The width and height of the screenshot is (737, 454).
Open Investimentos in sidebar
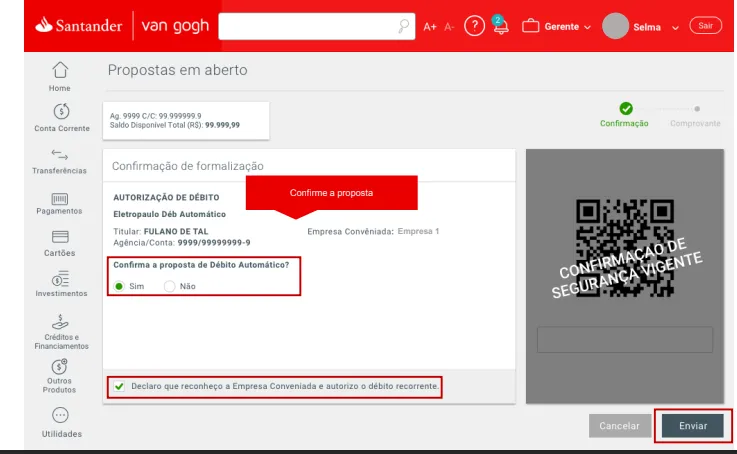pyautogui.click(x=60, y=278)
